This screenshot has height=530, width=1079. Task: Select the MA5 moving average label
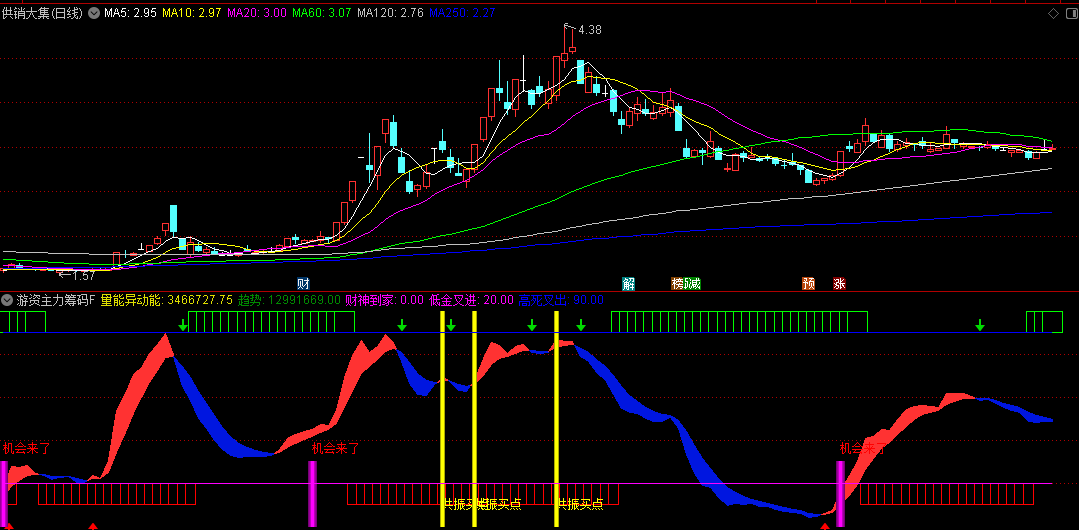click(x=129, y=14)
